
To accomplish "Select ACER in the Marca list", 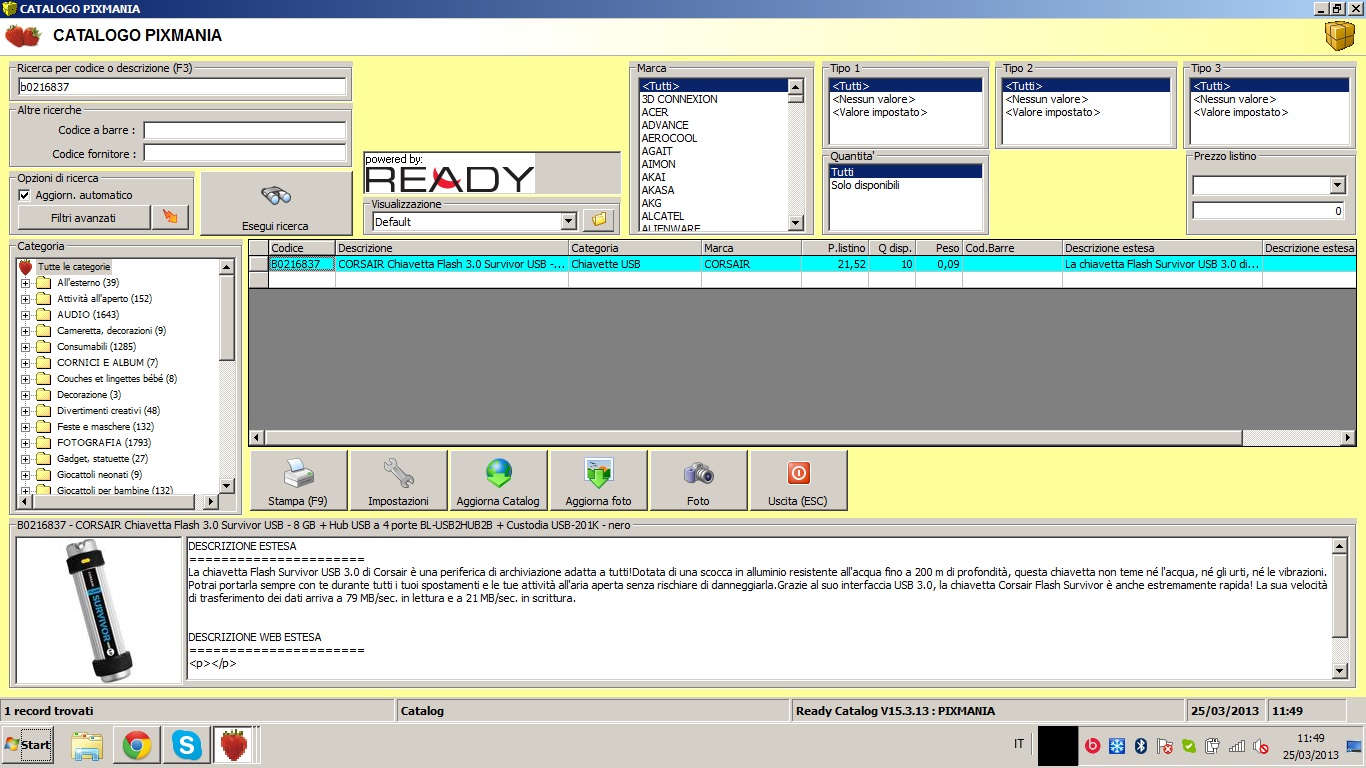I will pos(714,112).
